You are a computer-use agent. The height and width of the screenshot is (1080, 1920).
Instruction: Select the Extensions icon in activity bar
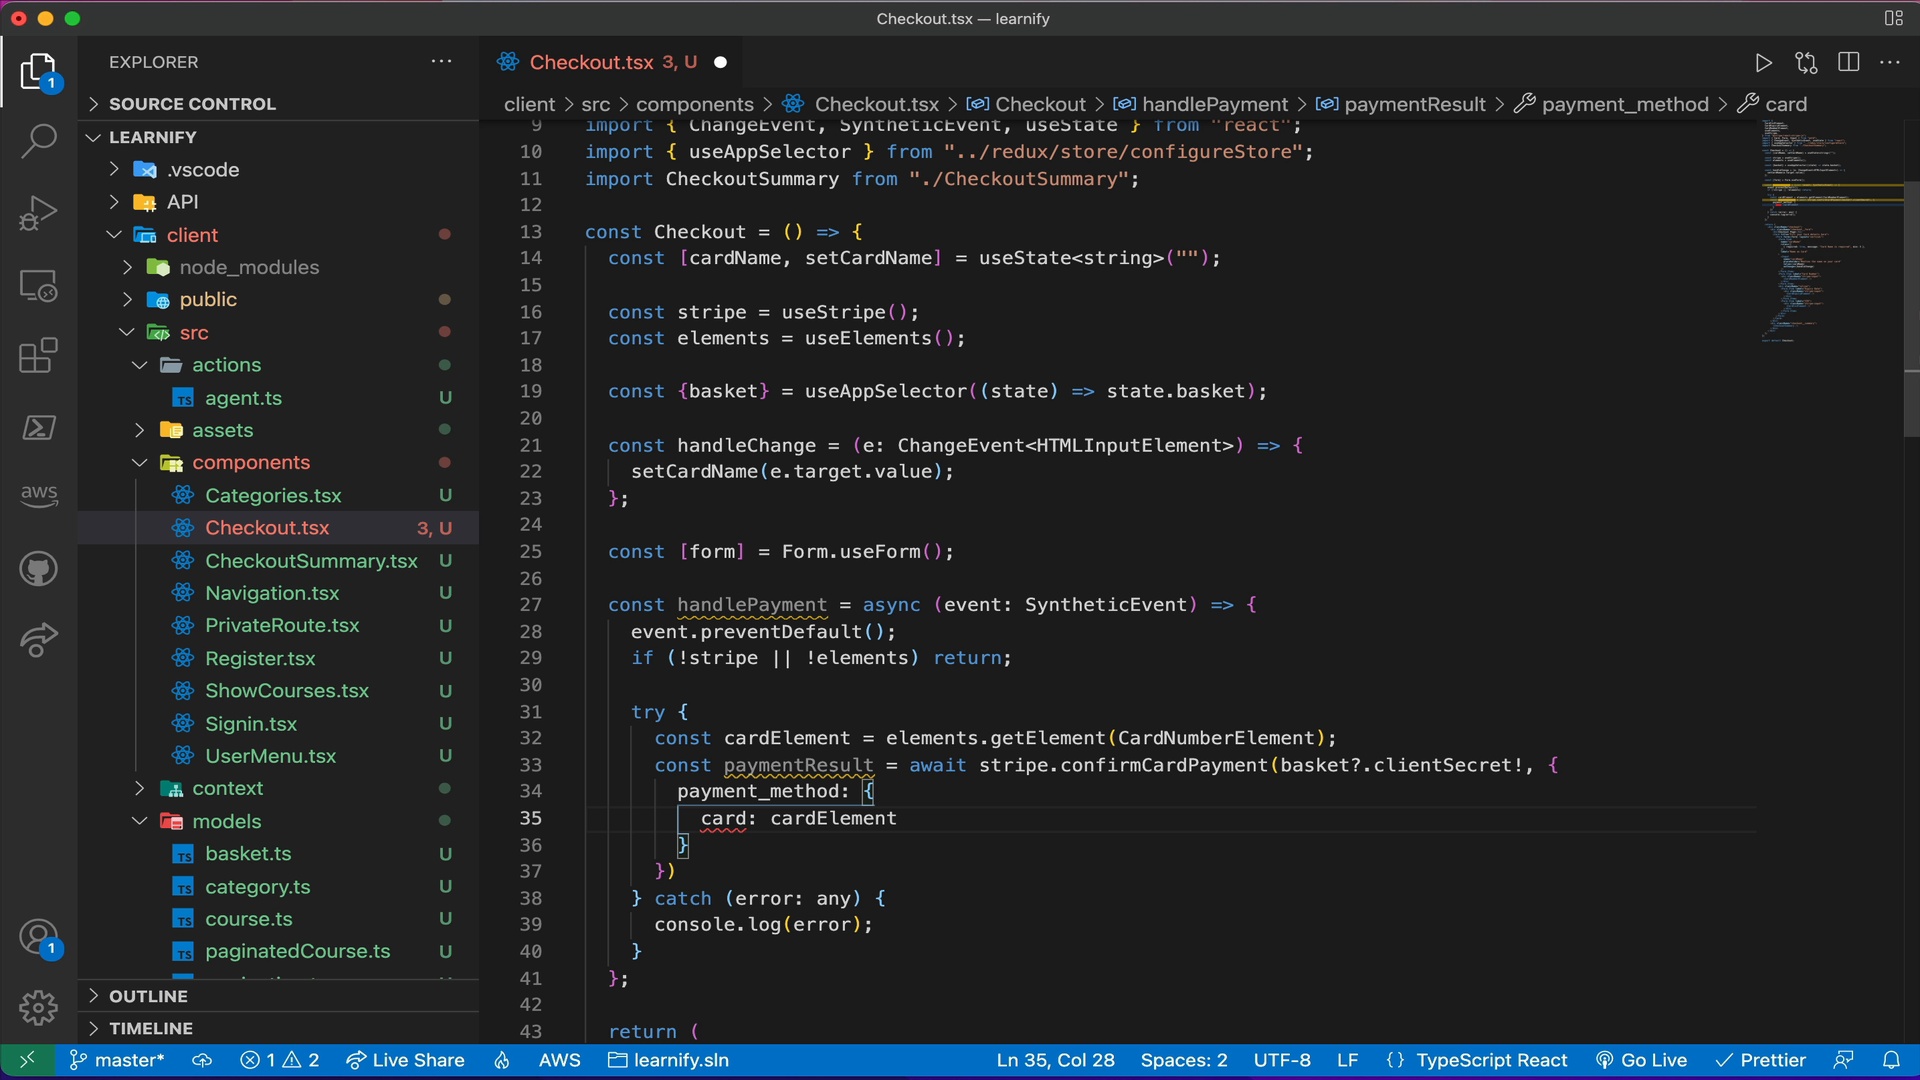coord(36,356)
